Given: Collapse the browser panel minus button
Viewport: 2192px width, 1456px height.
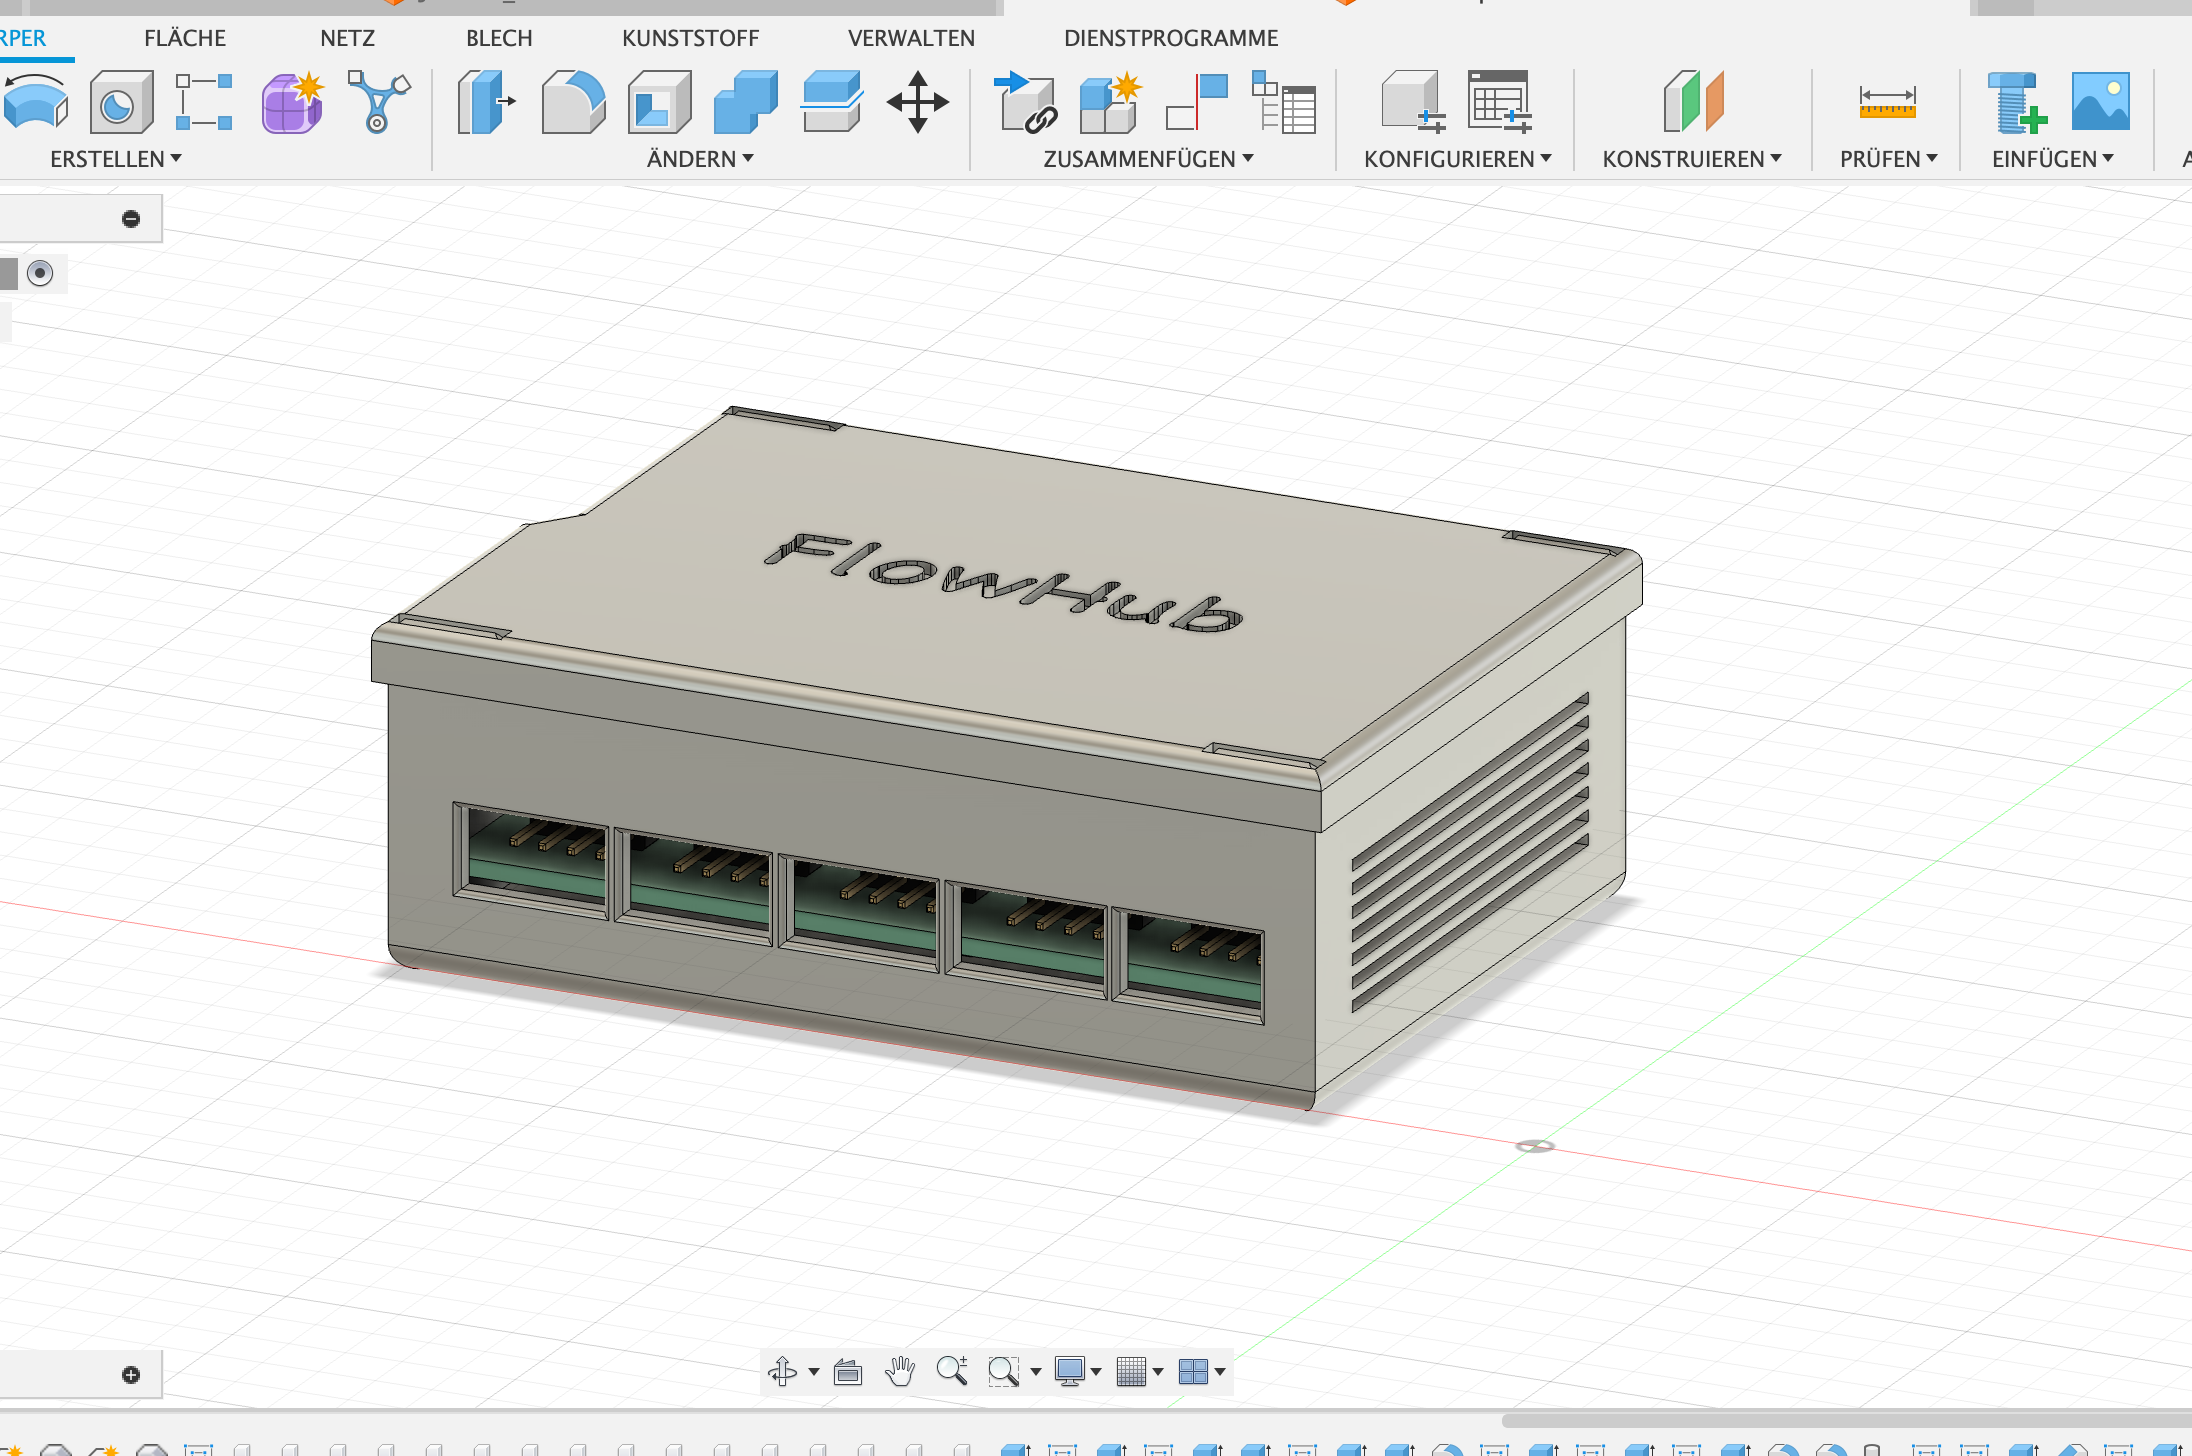Looking at the screenshot, I should pos(131,219).
